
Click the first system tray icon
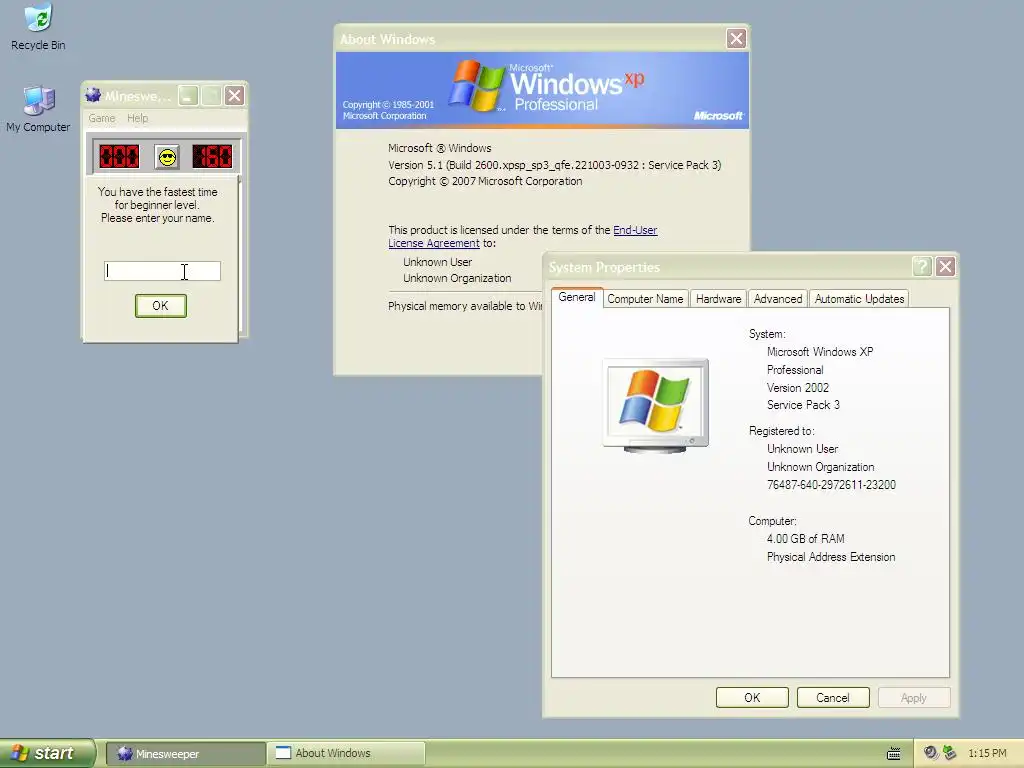tap(931, 753)
